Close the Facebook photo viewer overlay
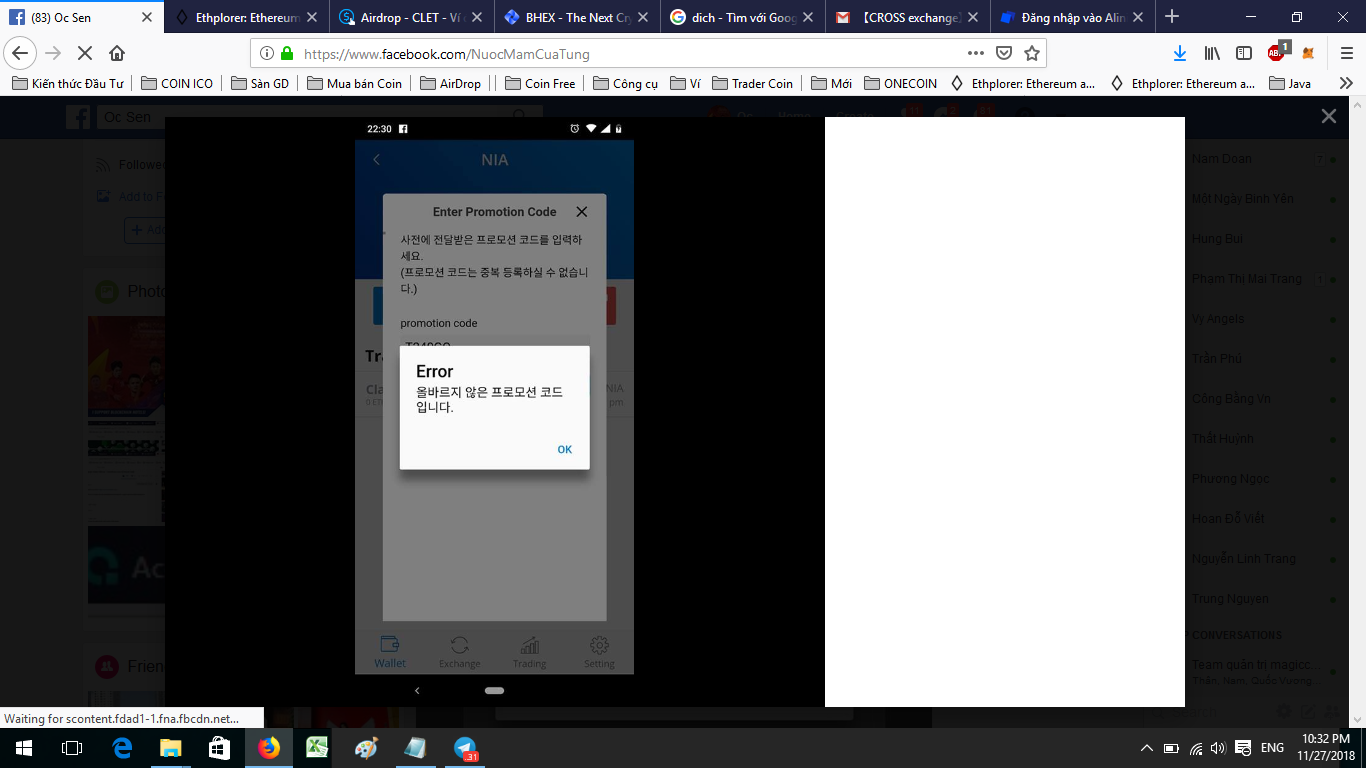 click(1329, 116)
